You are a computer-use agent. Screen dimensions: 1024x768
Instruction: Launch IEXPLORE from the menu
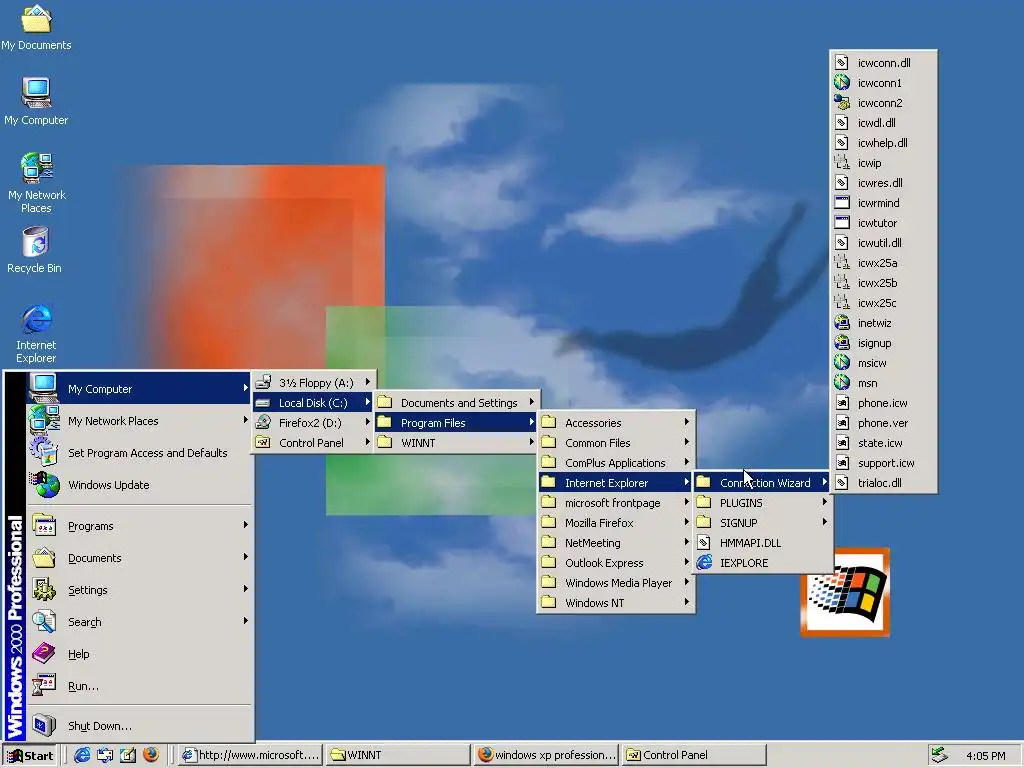[x=762, y=563]
